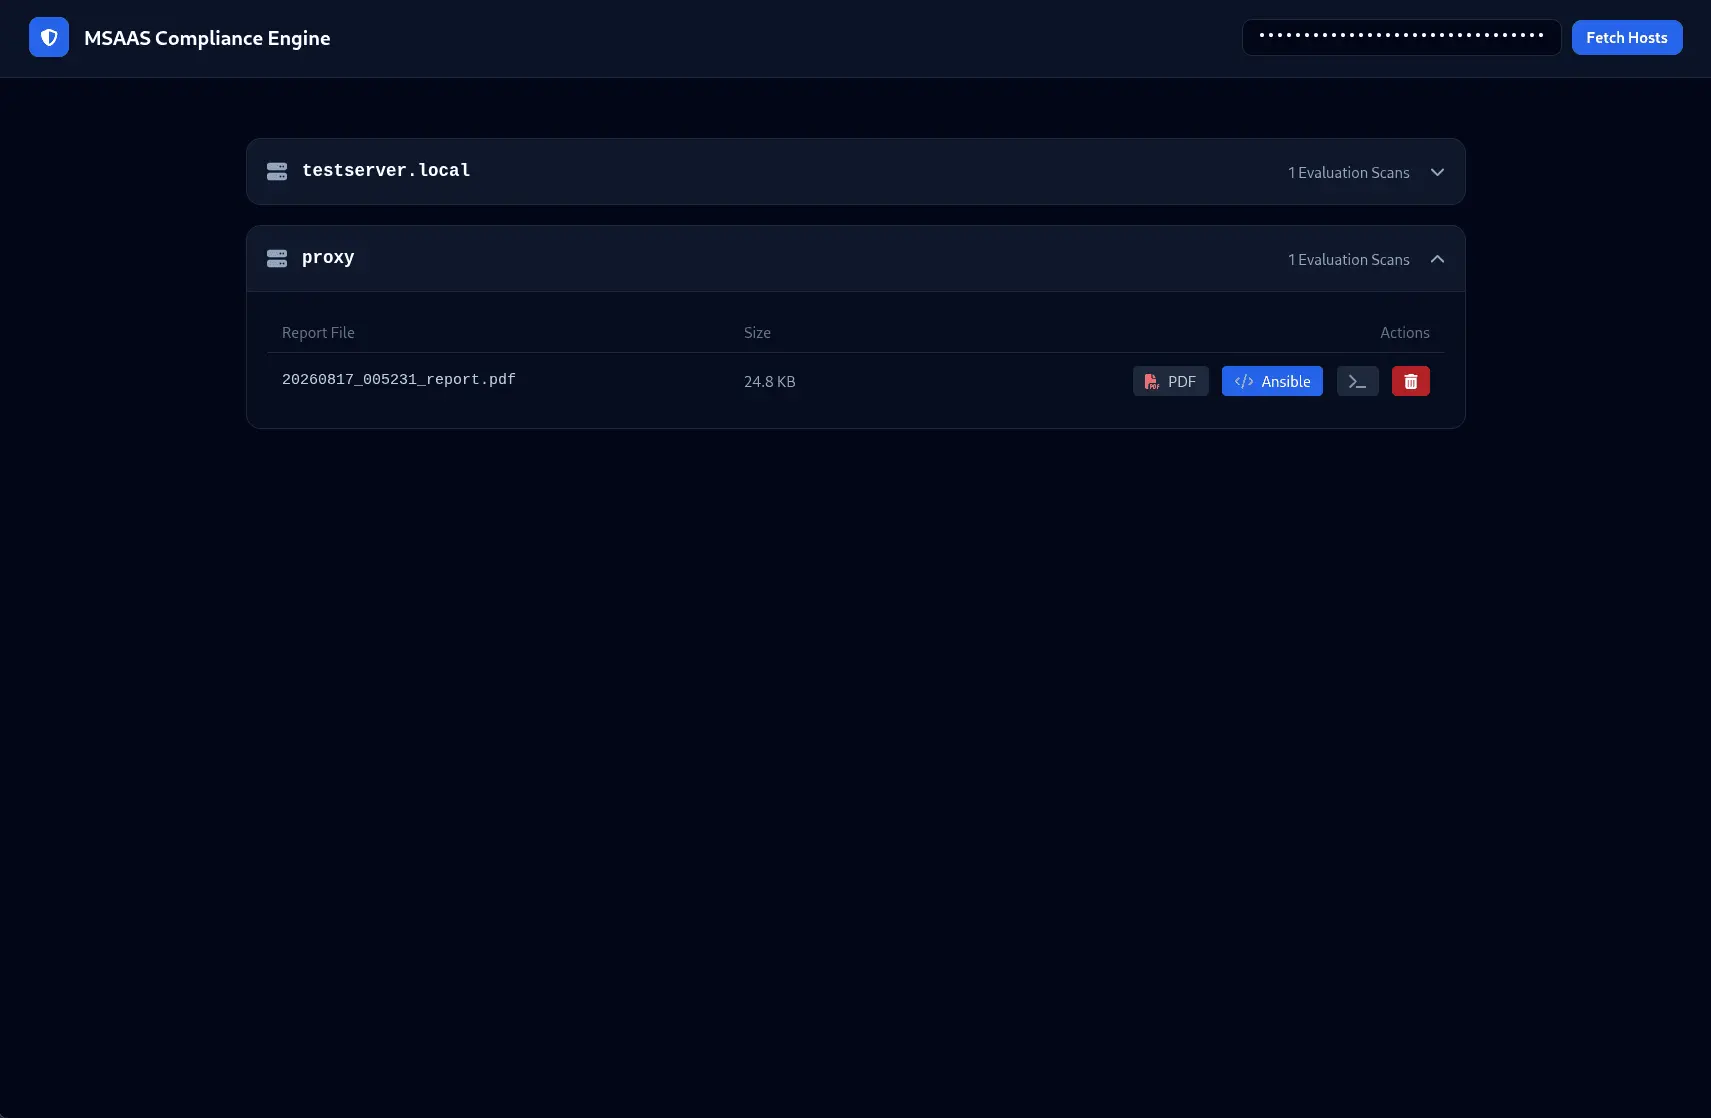Open the terminal command icon button
The width and height of the screenshot is (1711, 1118).
(1357, 381)
